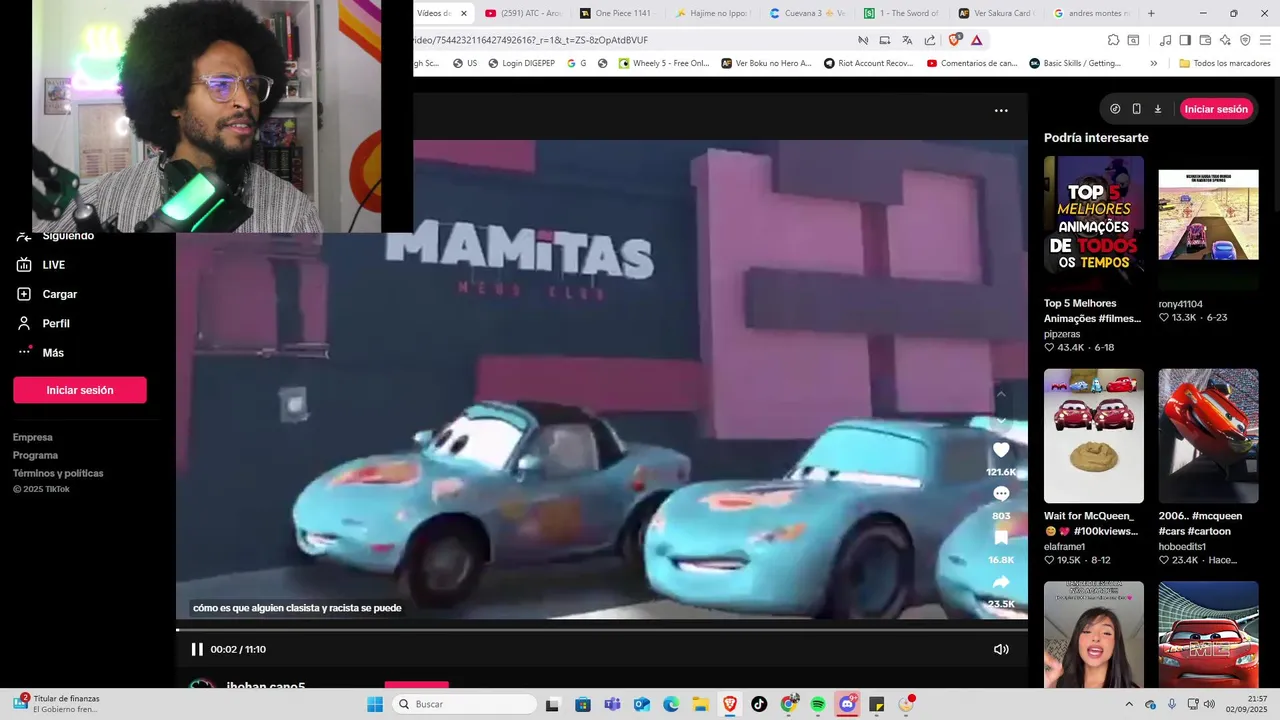The width and height of the screenshot is (1280, 720).
Task: Pause the TikTok video
Action: (197, 649)
